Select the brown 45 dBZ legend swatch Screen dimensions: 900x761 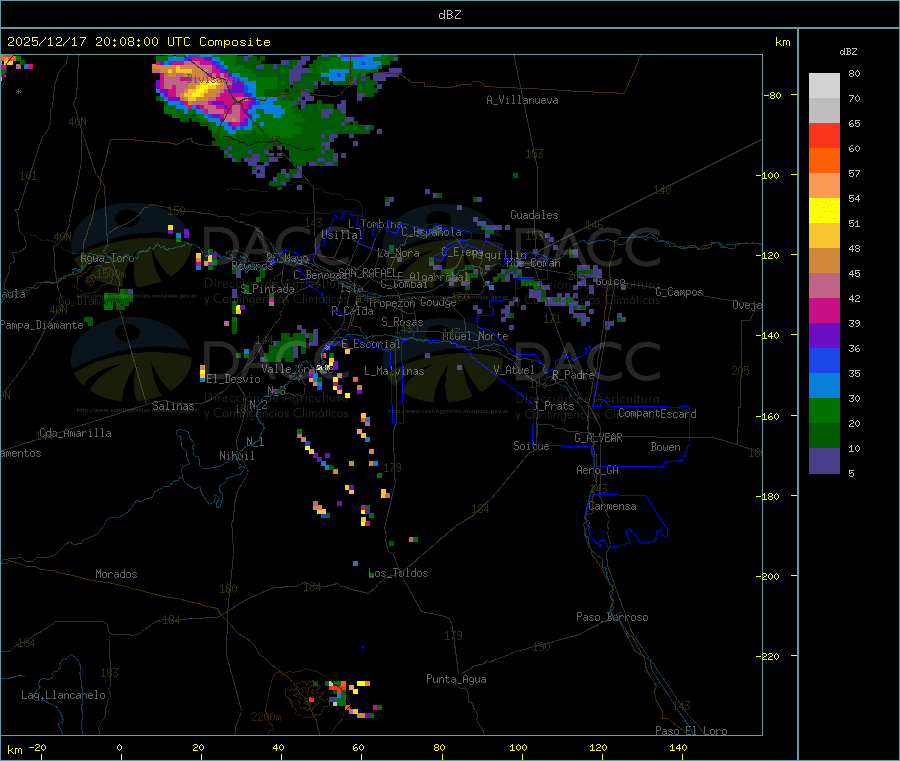pos(824,261)
